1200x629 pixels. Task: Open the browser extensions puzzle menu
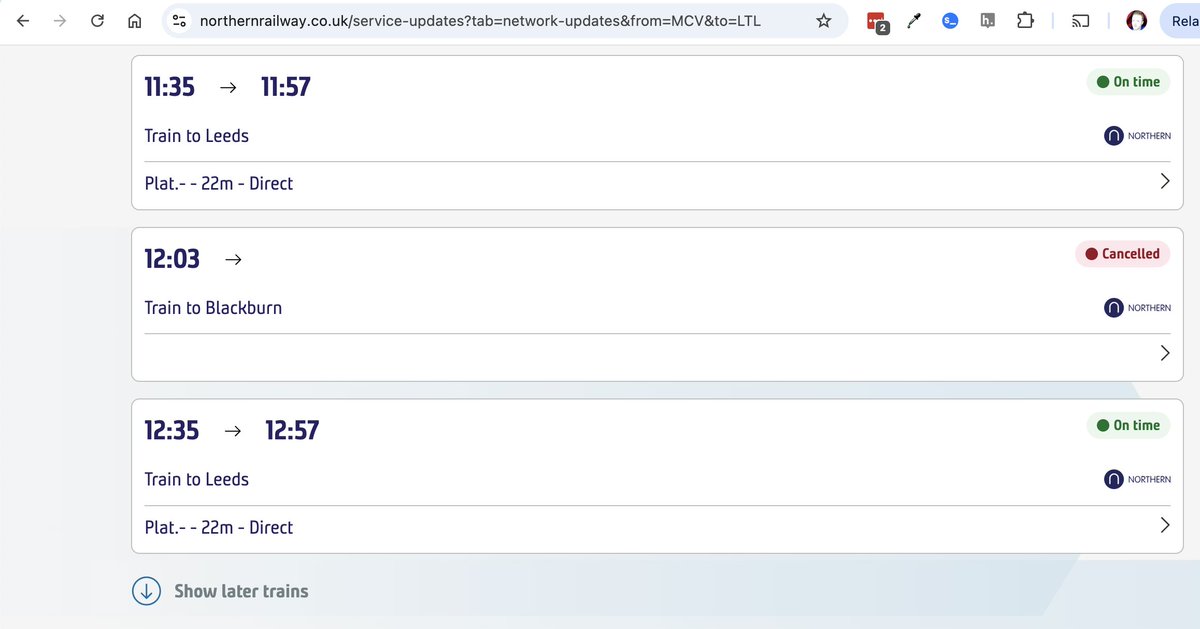(1025, 21)
